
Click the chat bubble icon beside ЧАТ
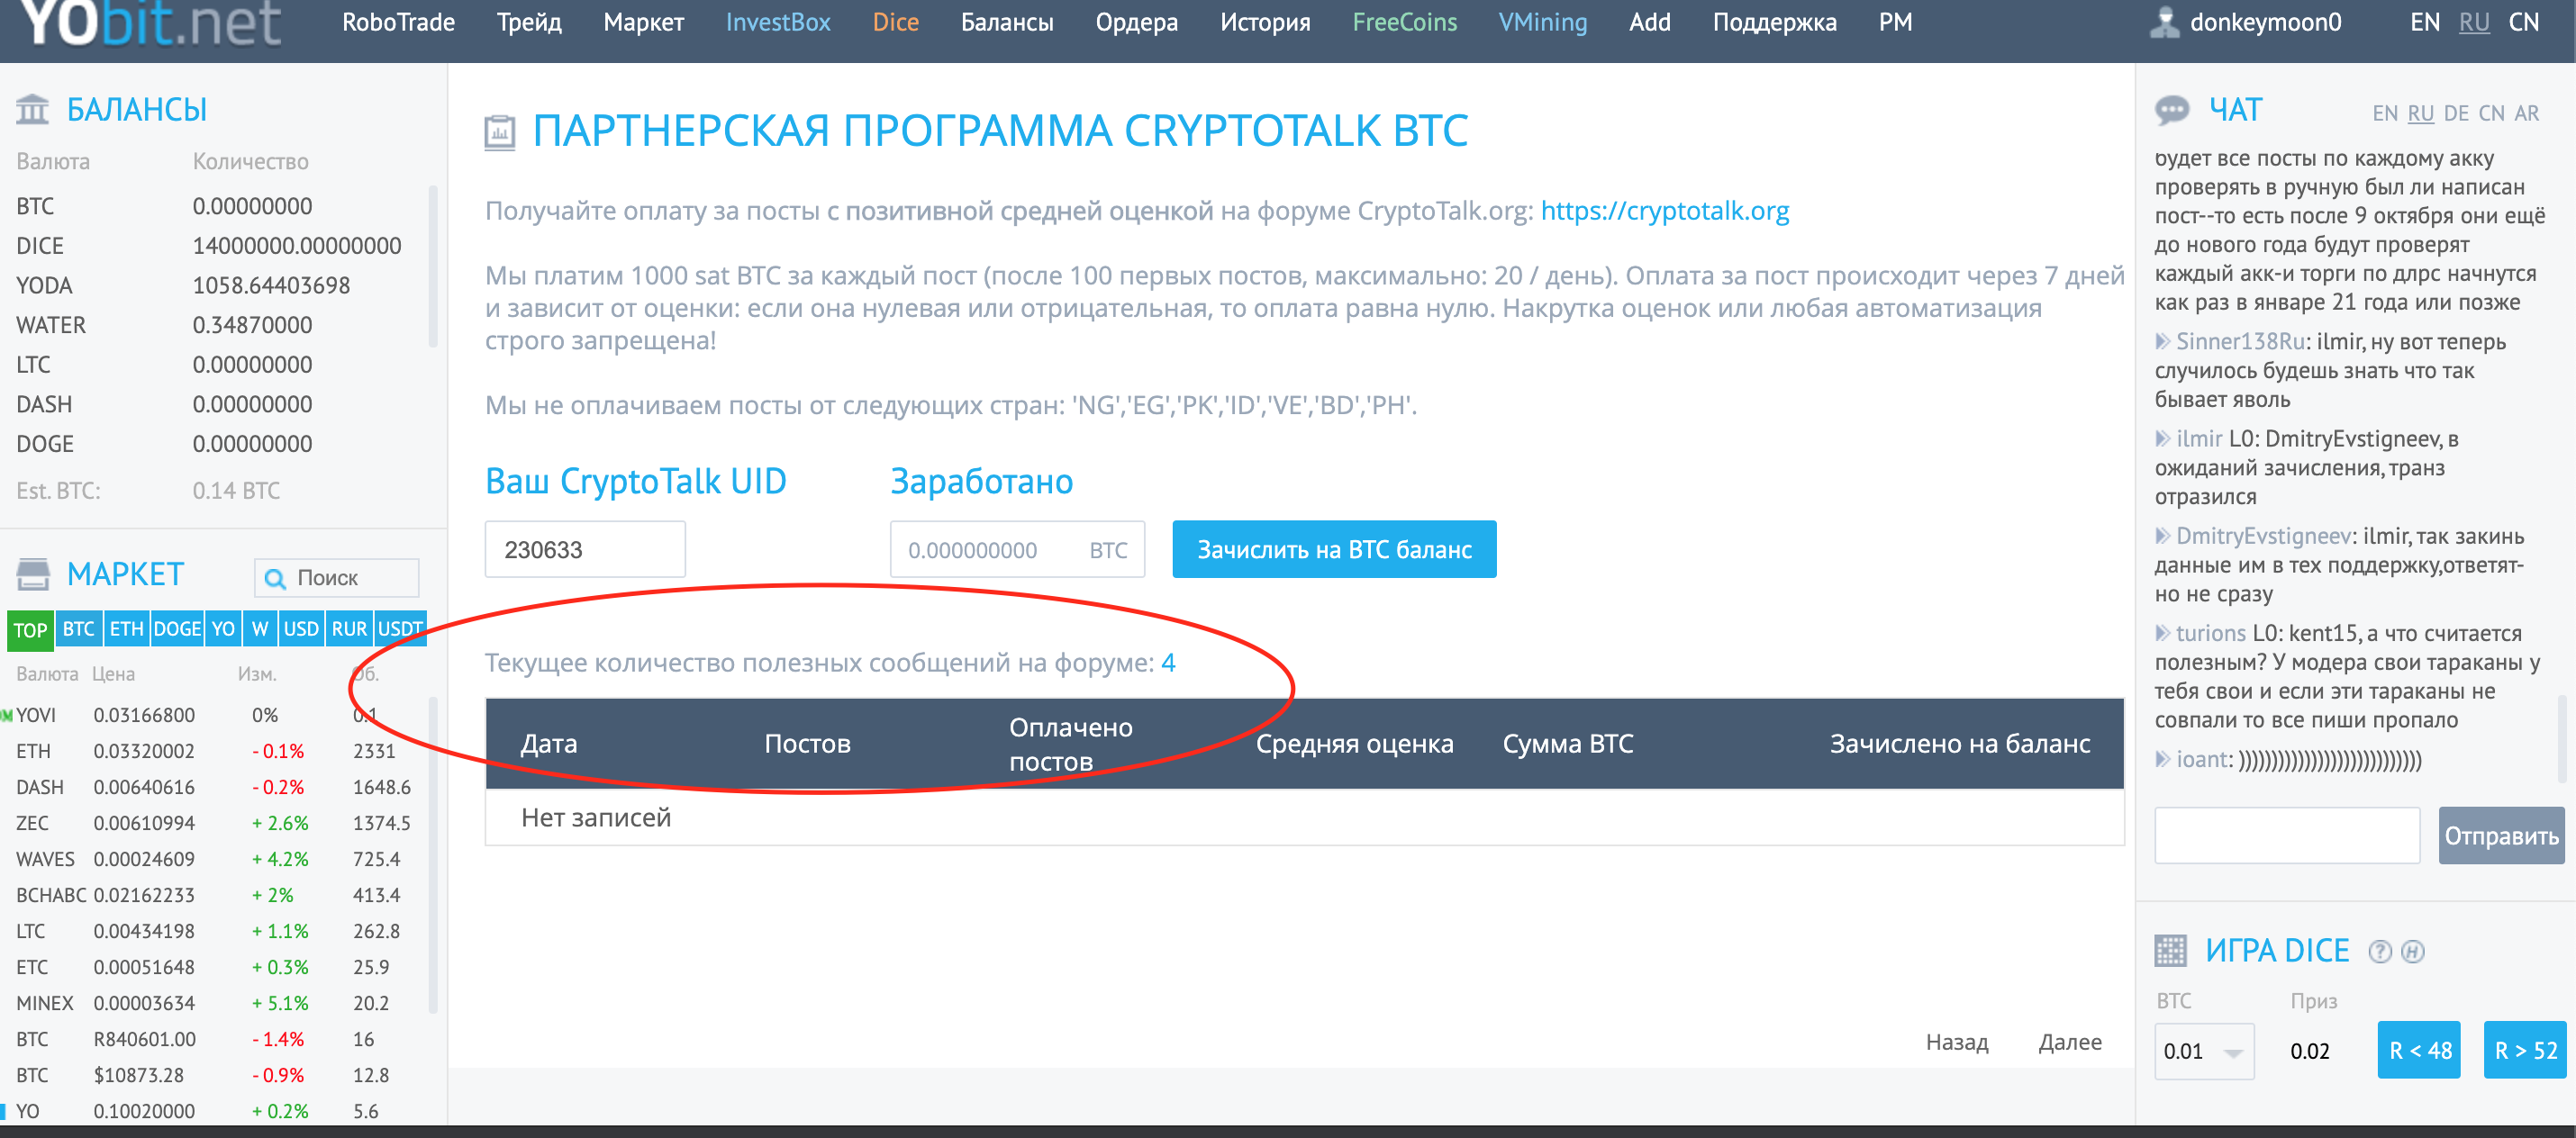(x=2172, y=110)
